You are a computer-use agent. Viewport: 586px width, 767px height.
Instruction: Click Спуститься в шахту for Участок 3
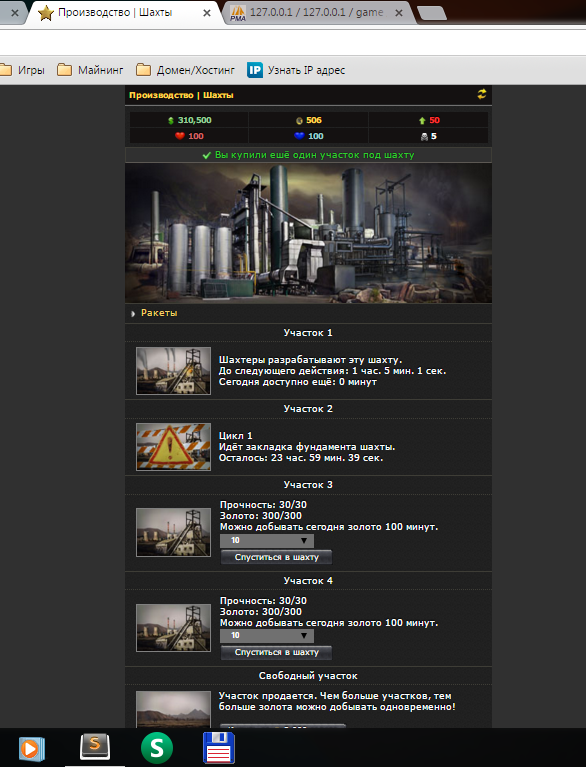click(276, 557)
